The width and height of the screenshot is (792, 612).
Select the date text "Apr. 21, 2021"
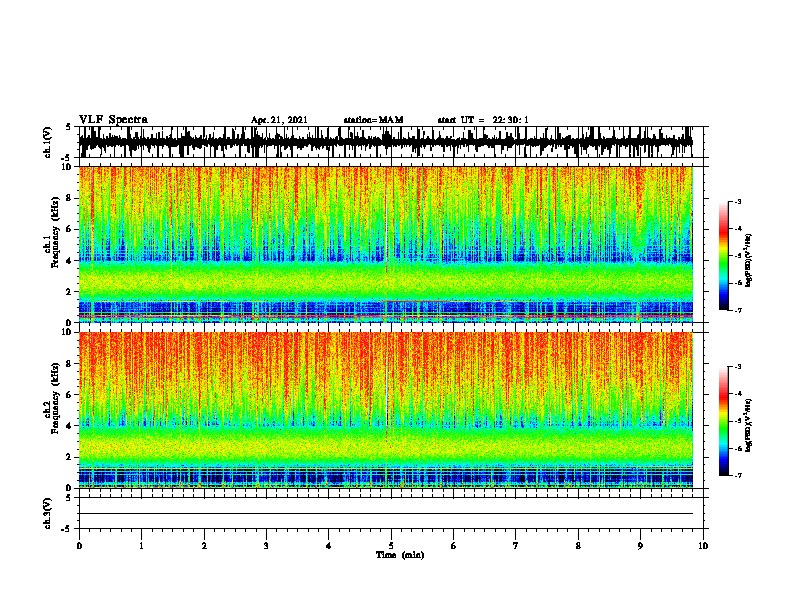tap(279, 120)
